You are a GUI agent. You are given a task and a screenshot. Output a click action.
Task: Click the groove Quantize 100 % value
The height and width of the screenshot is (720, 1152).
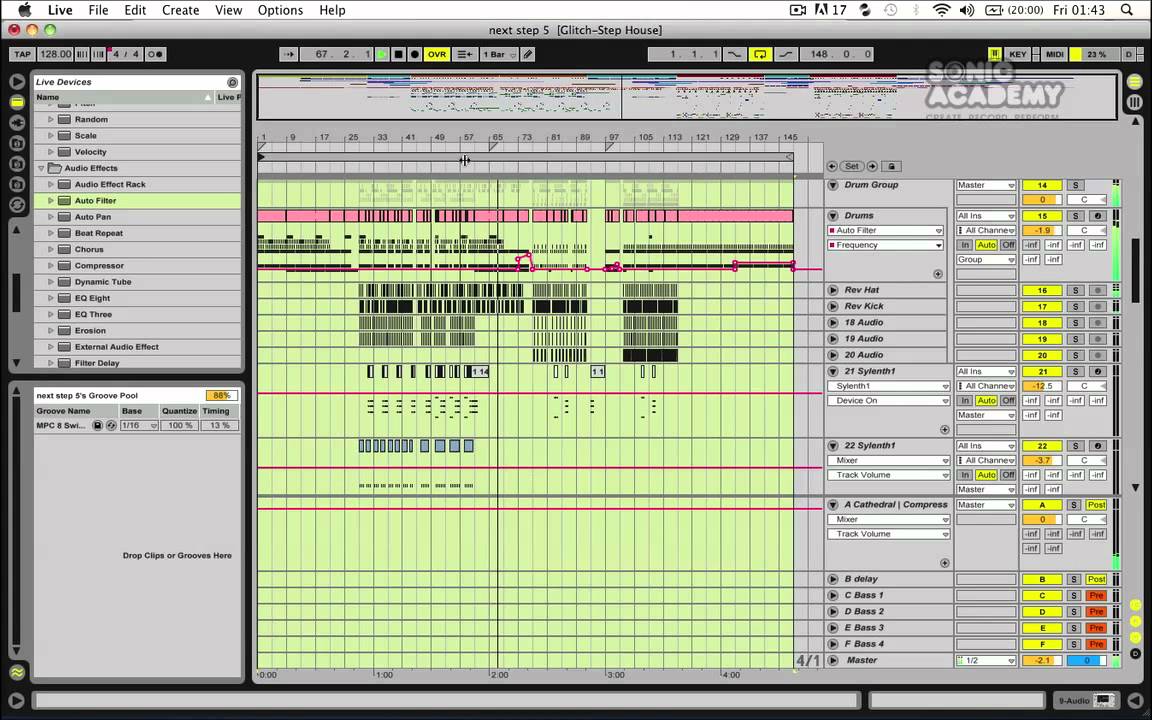(x=180, y=425)
